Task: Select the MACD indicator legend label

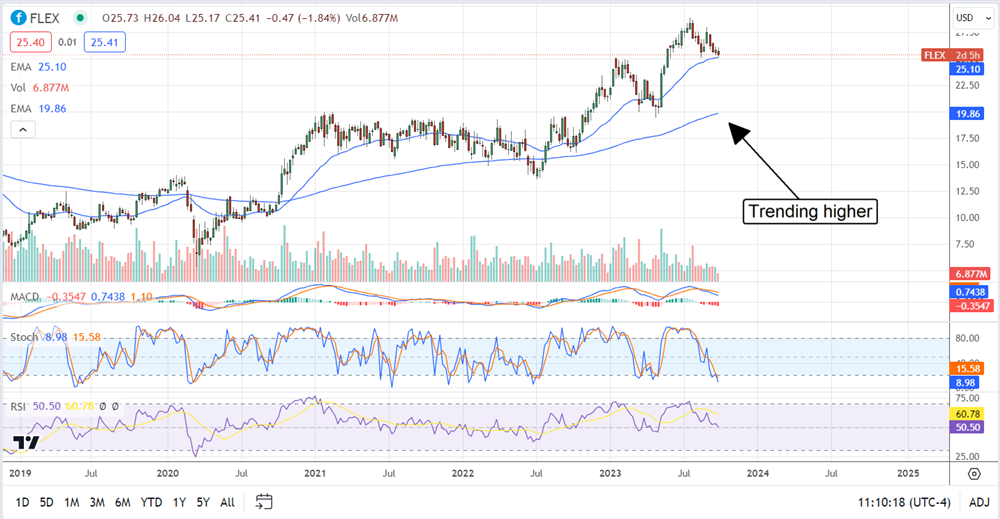Action: click(25, 297)
